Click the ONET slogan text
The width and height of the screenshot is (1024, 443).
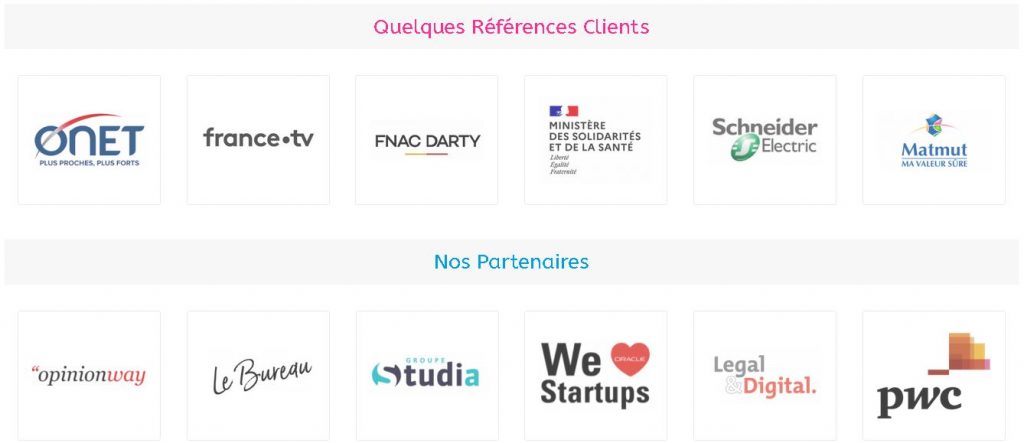click(x=89, y=162)
